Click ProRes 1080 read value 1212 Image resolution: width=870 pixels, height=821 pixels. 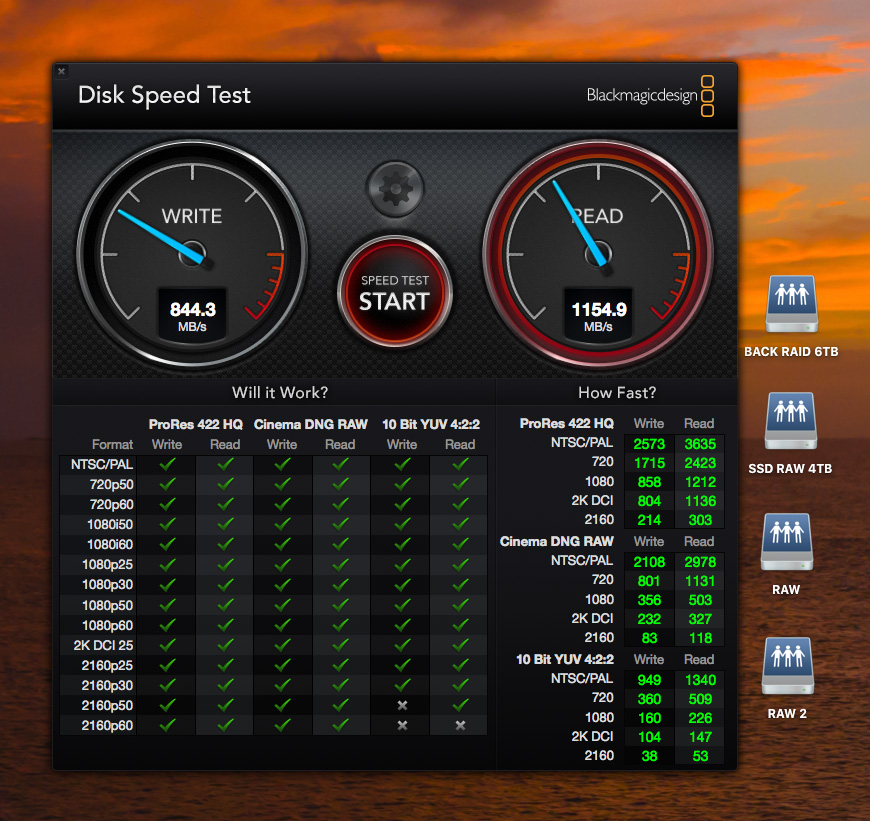[x=700, y=482]
